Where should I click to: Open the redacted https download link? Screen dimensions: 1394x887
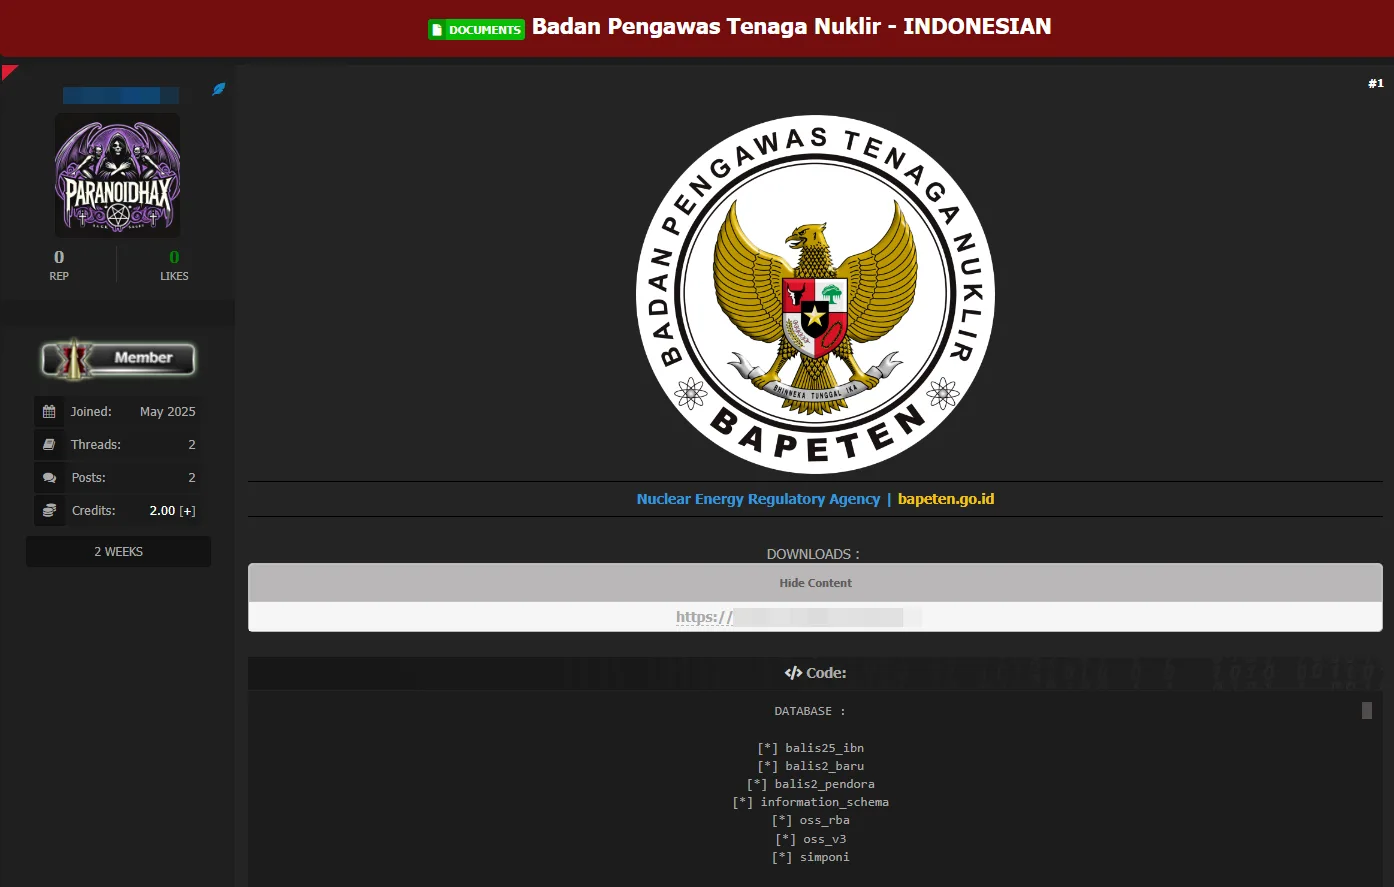798,617
